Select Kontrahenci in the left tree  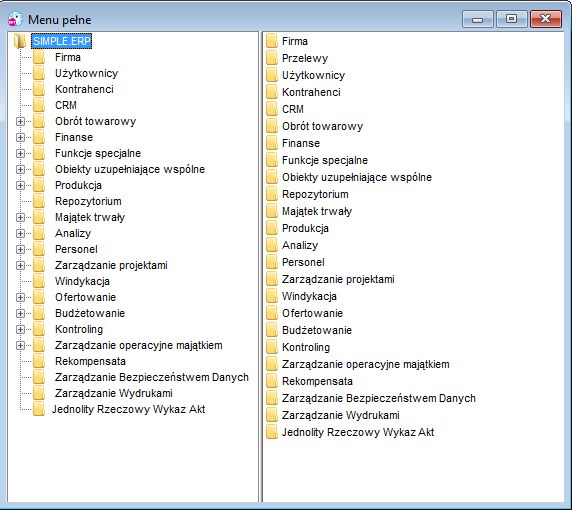84,89
